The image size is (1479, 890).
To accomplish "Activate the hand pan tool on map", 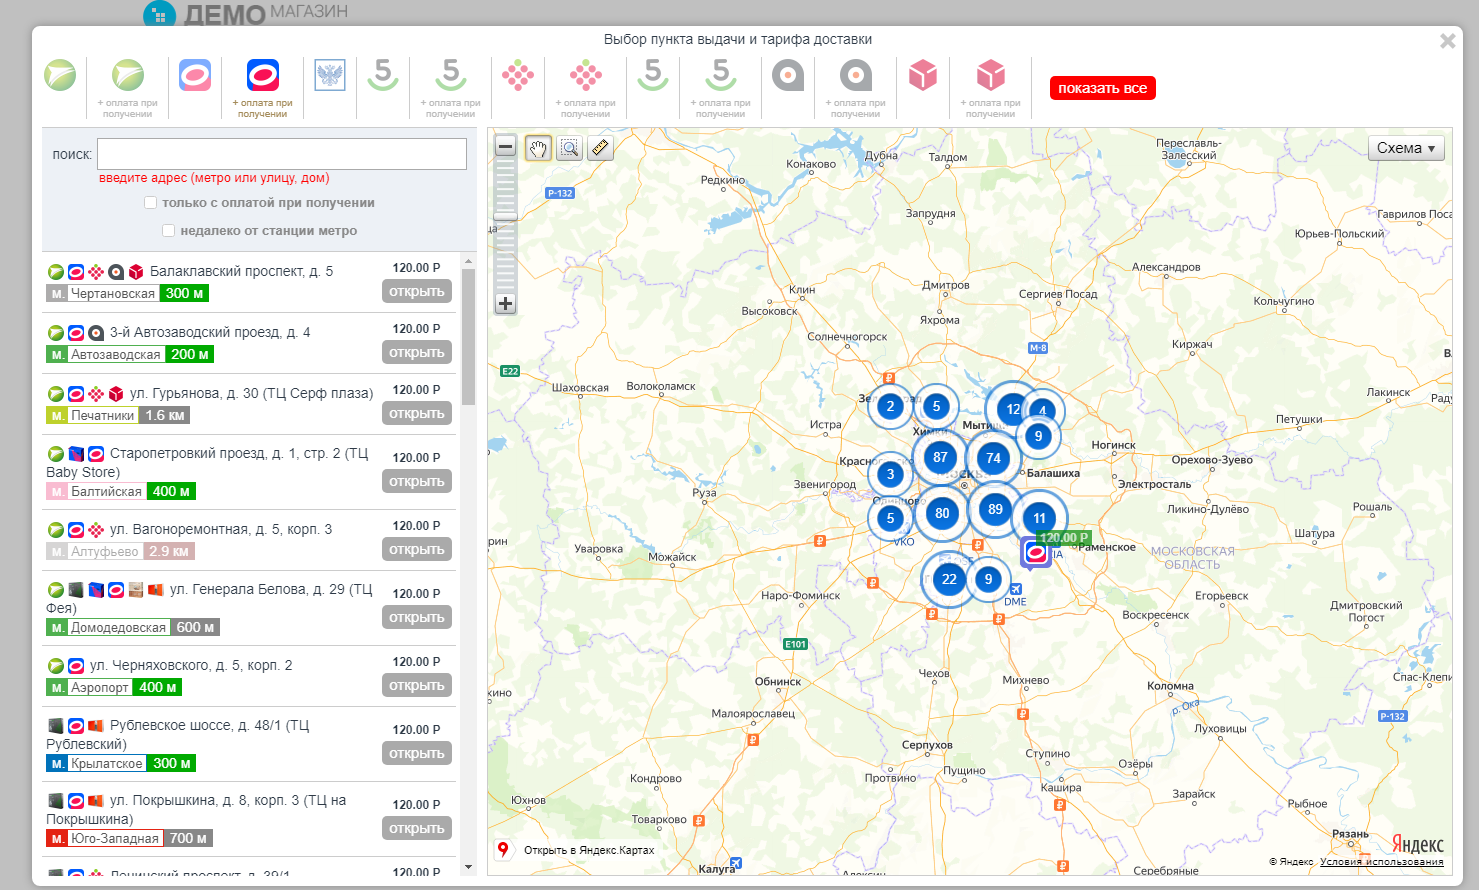I will click(x=538, y=148).
